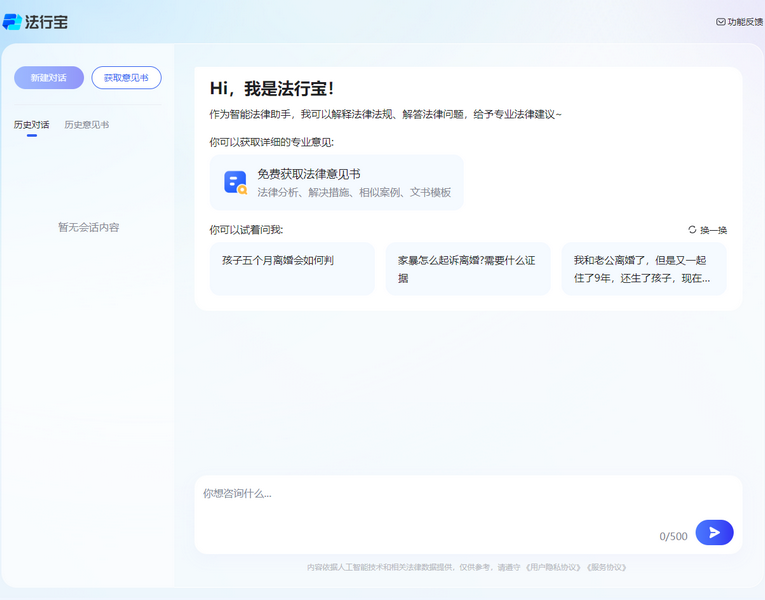Switch to the 历史意见书 tab
This screenshot has height=600, width=765.
87,125
